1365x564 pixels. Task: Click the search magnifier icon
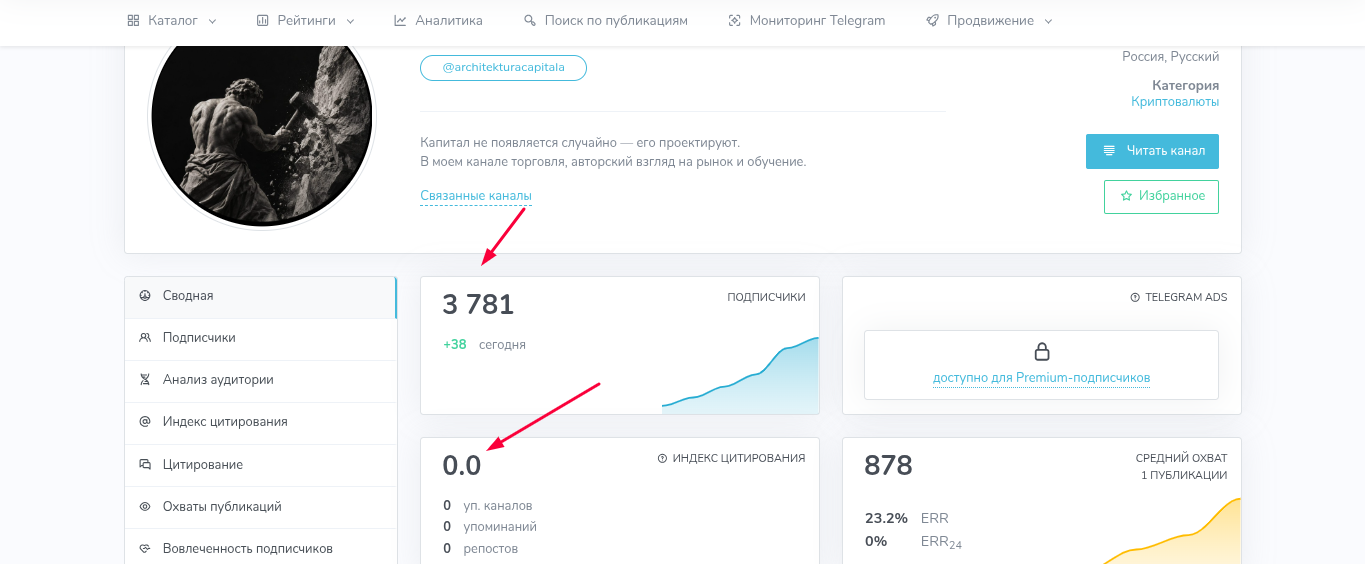tap(530, 20)
